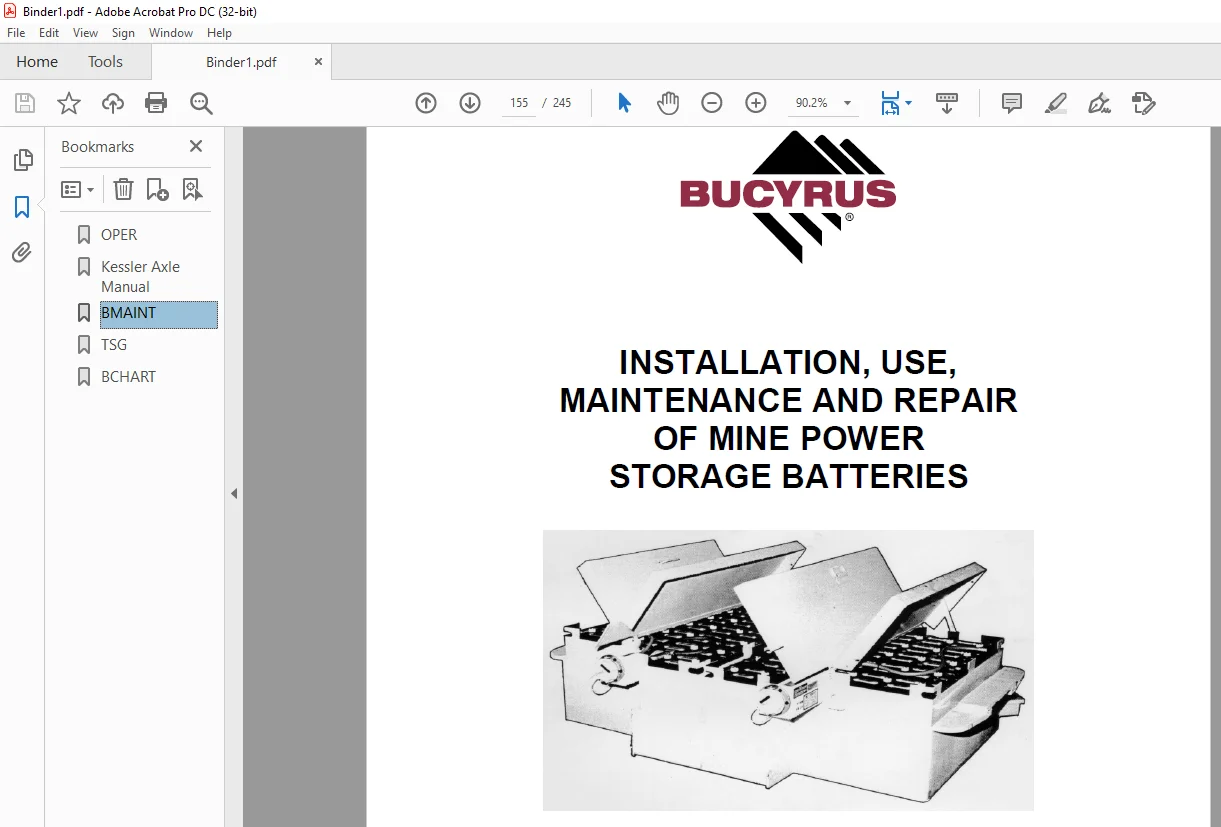
Task: Open the BCHART bookmark
Action: point(129,377)
